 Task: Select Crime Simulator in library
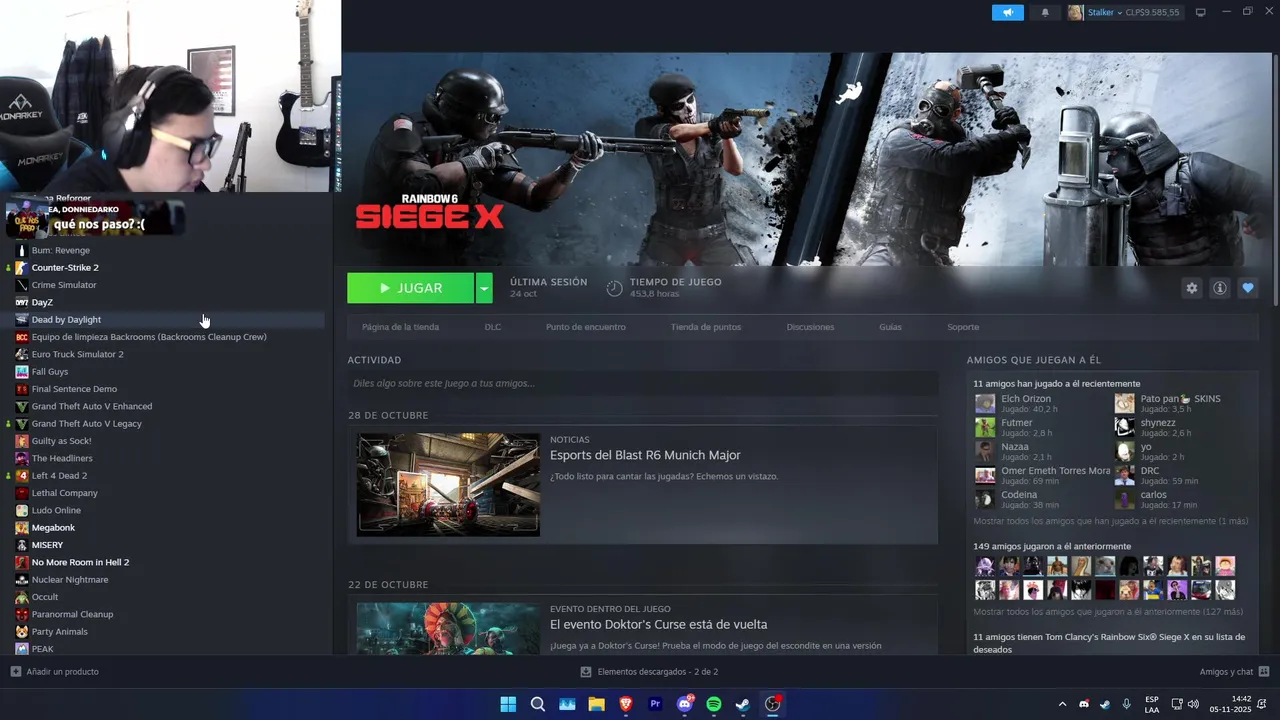pos(64,285)
